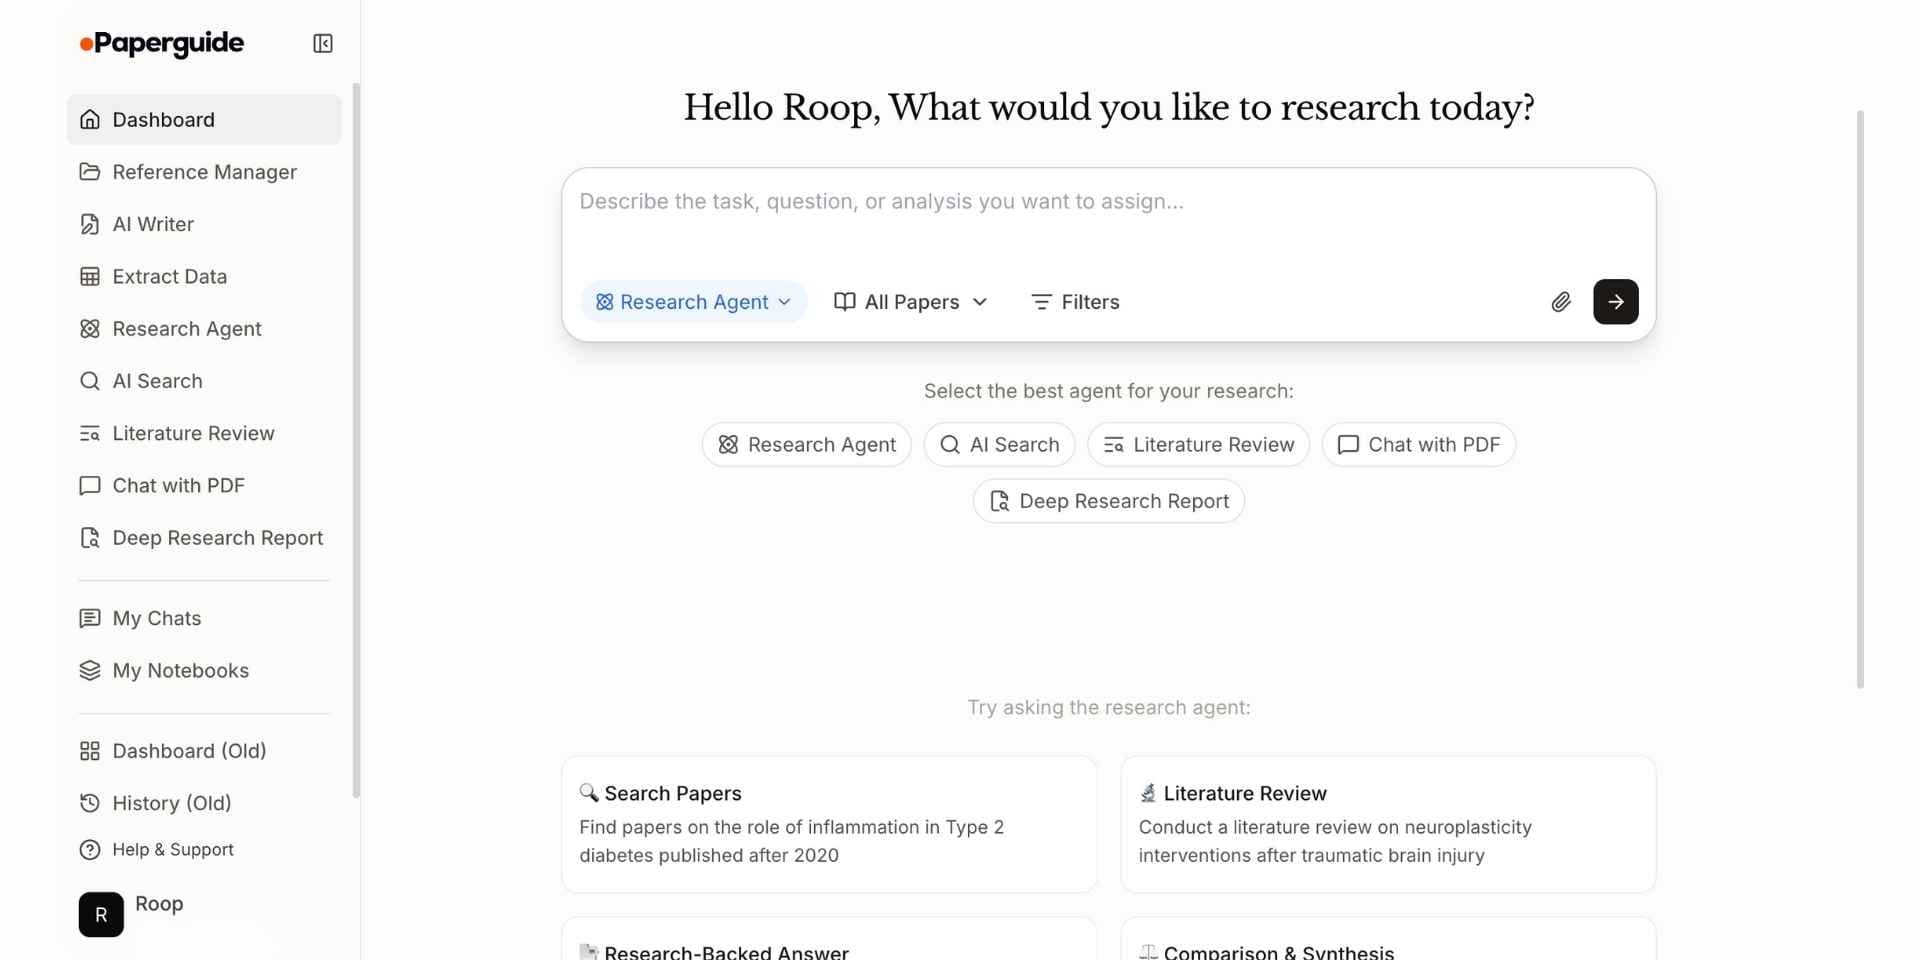
Task: Click the Paperguide logo
Action: 162,43
